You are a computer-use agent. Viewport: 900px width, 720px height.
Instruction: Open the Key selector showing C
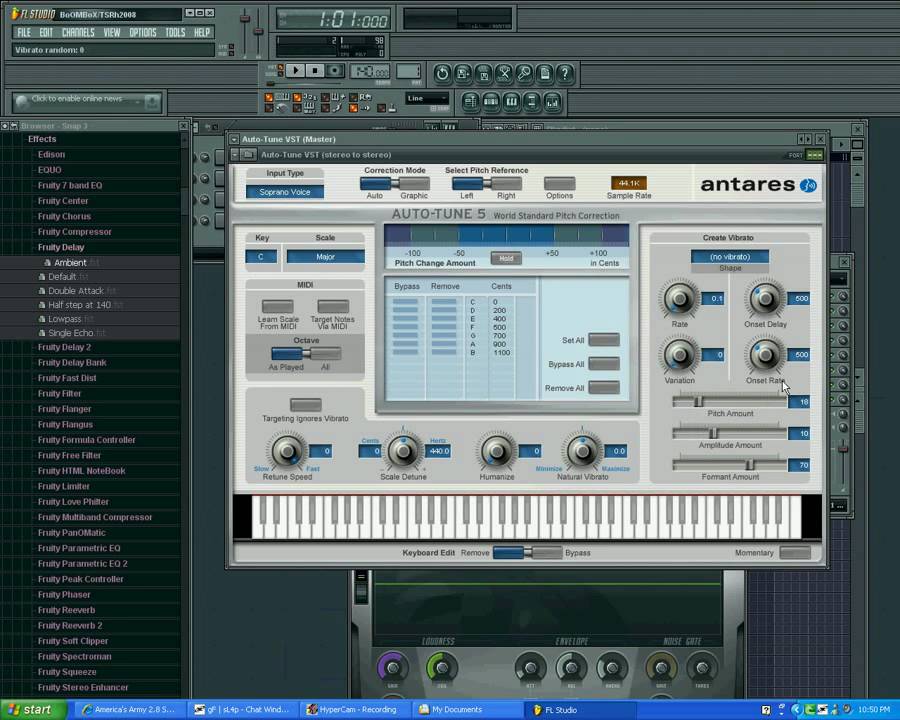[x=261, y=257]
